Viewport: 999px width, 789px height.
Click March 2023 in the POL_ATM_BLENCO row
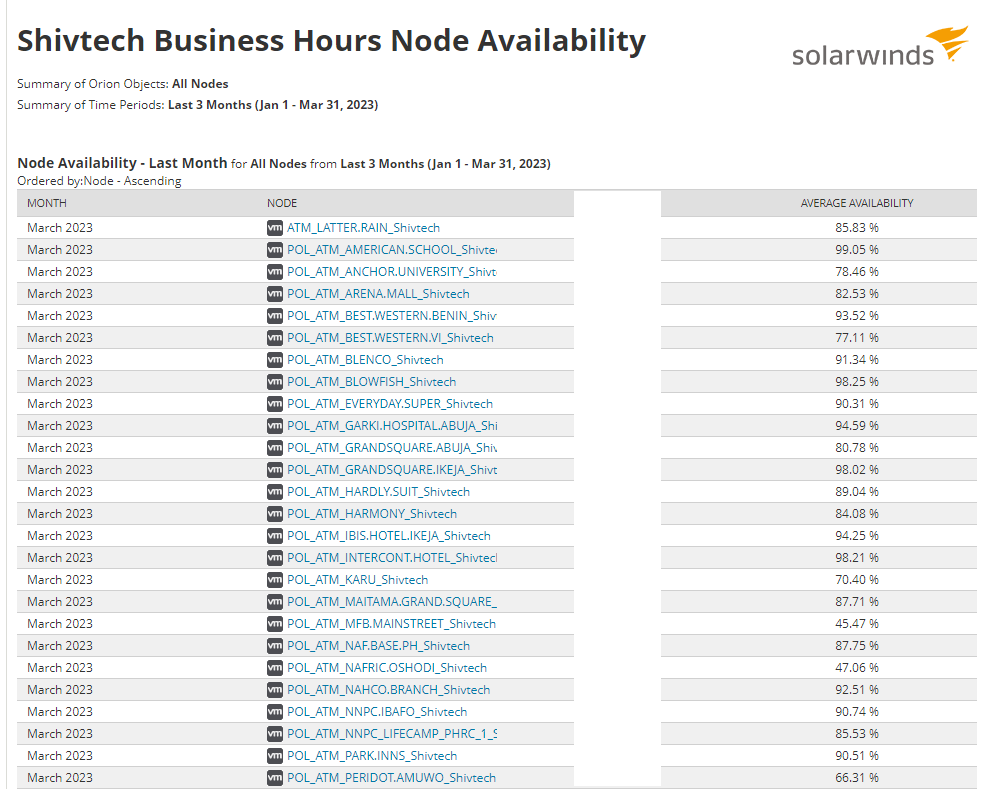[60, 359]
